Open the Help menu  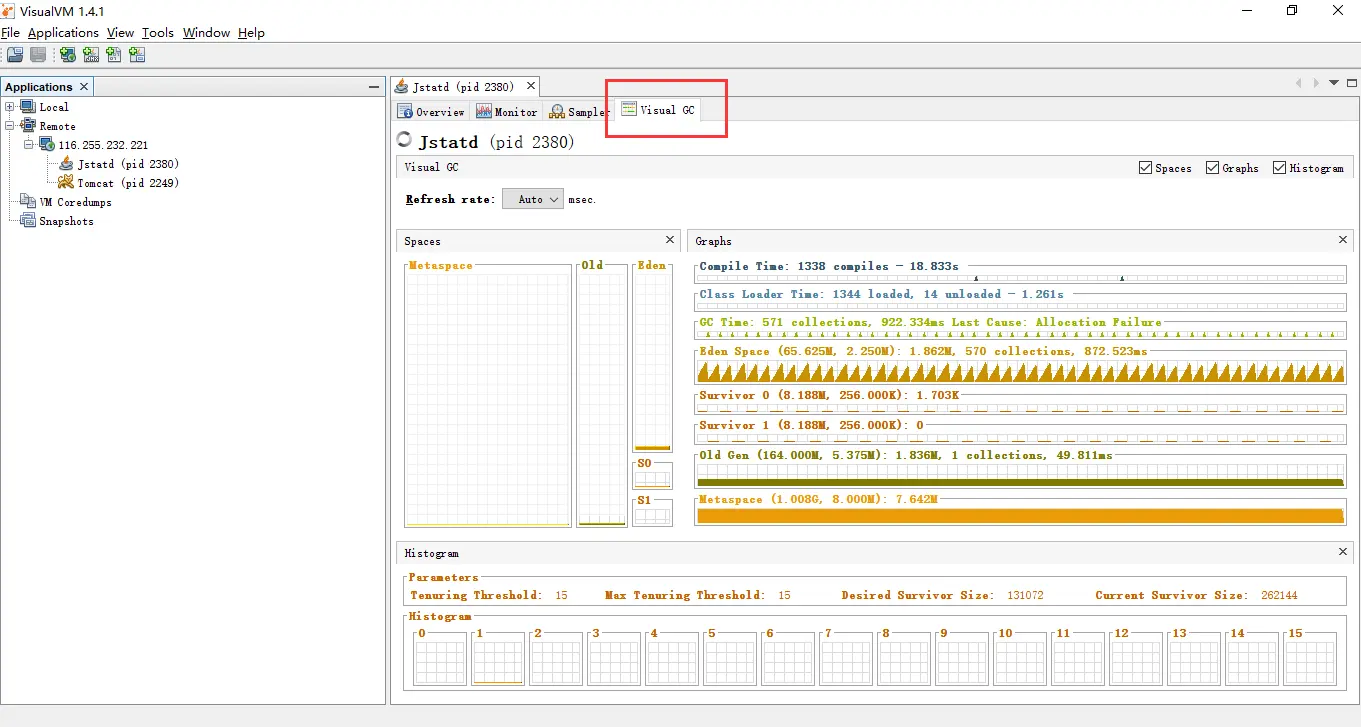251,33
